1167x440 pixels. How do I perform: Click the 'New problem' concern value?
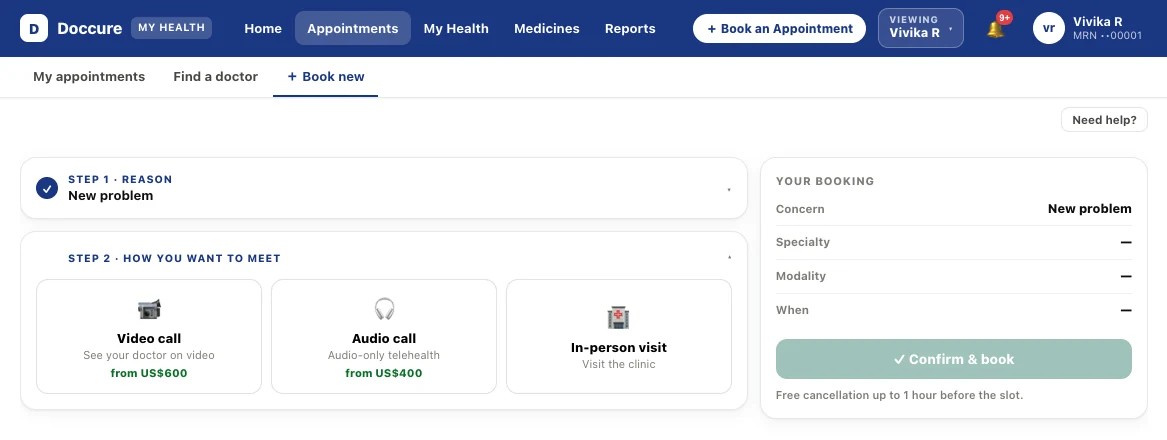1090,209
